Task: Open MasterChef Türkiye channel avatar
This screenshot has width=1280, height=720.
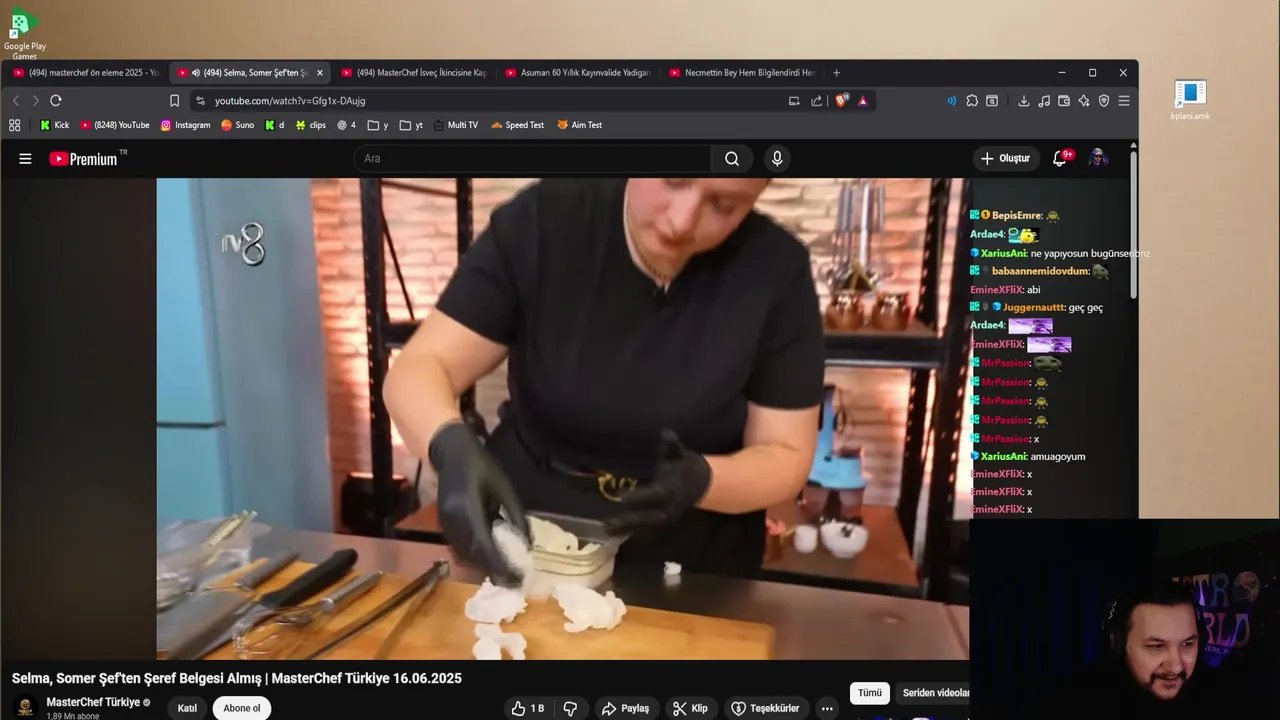Action: click(x=26, y=707)
